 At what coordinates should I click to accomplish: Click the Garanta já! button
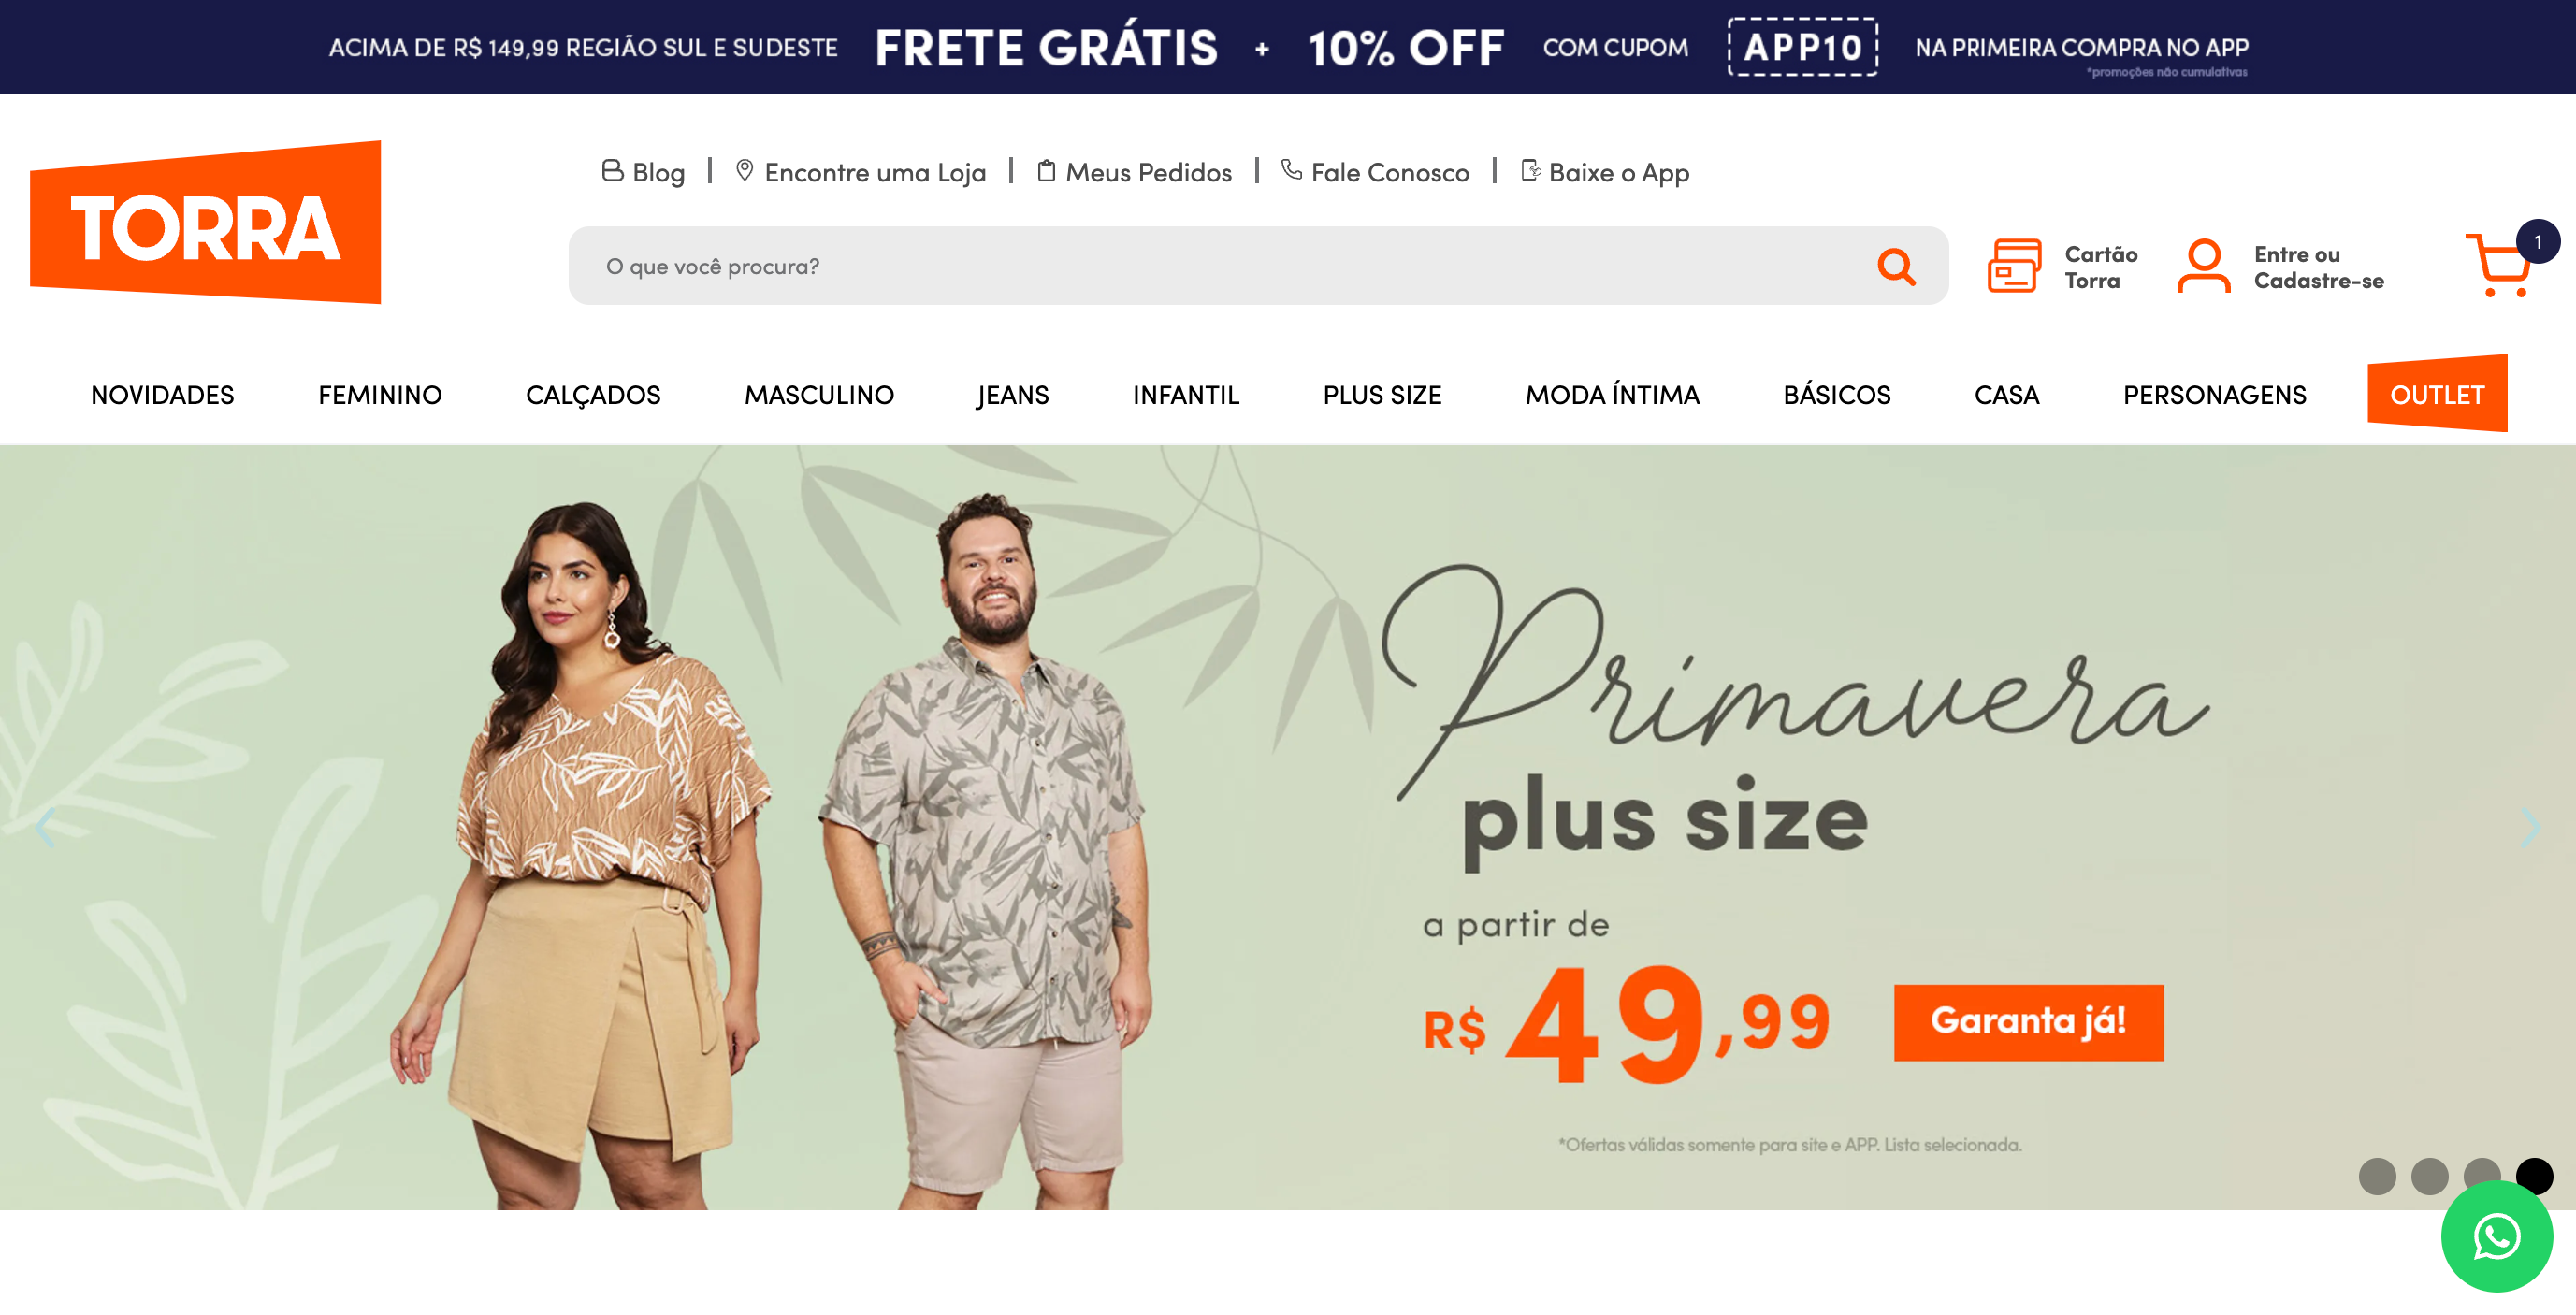2028,1022
